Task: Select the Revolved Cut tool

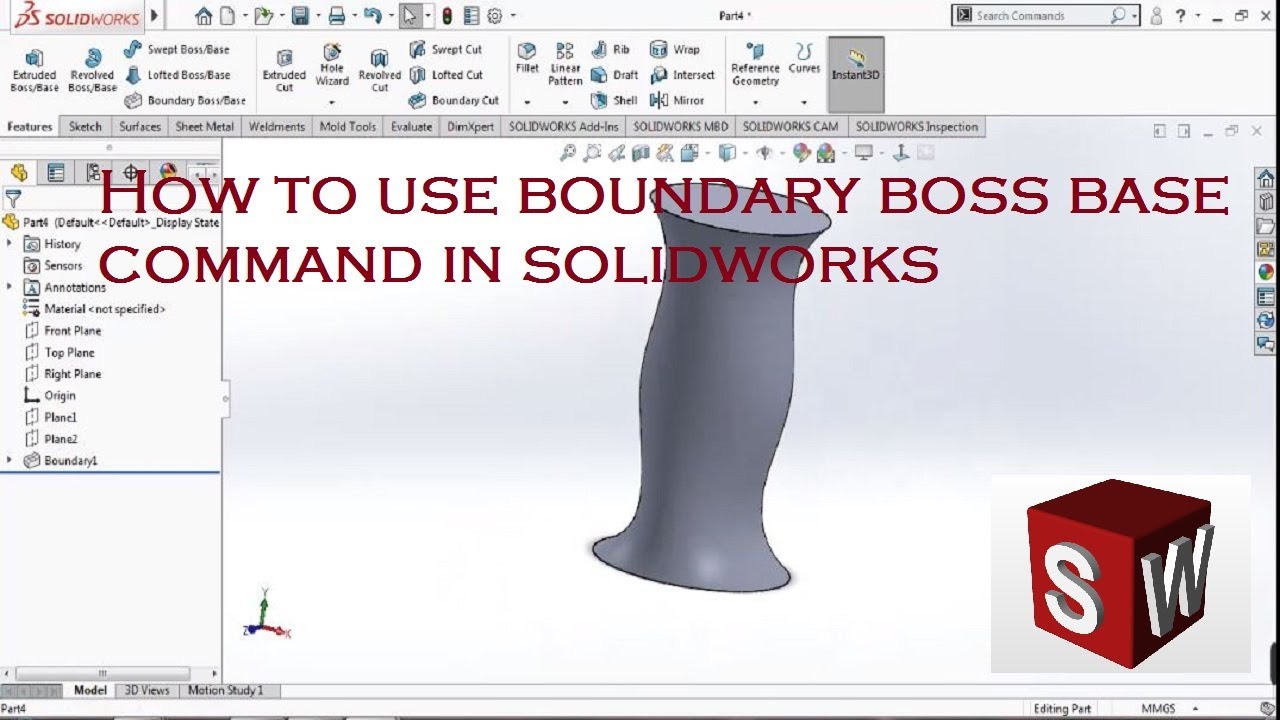Action: pyautogui.click(x=380, y=70)
